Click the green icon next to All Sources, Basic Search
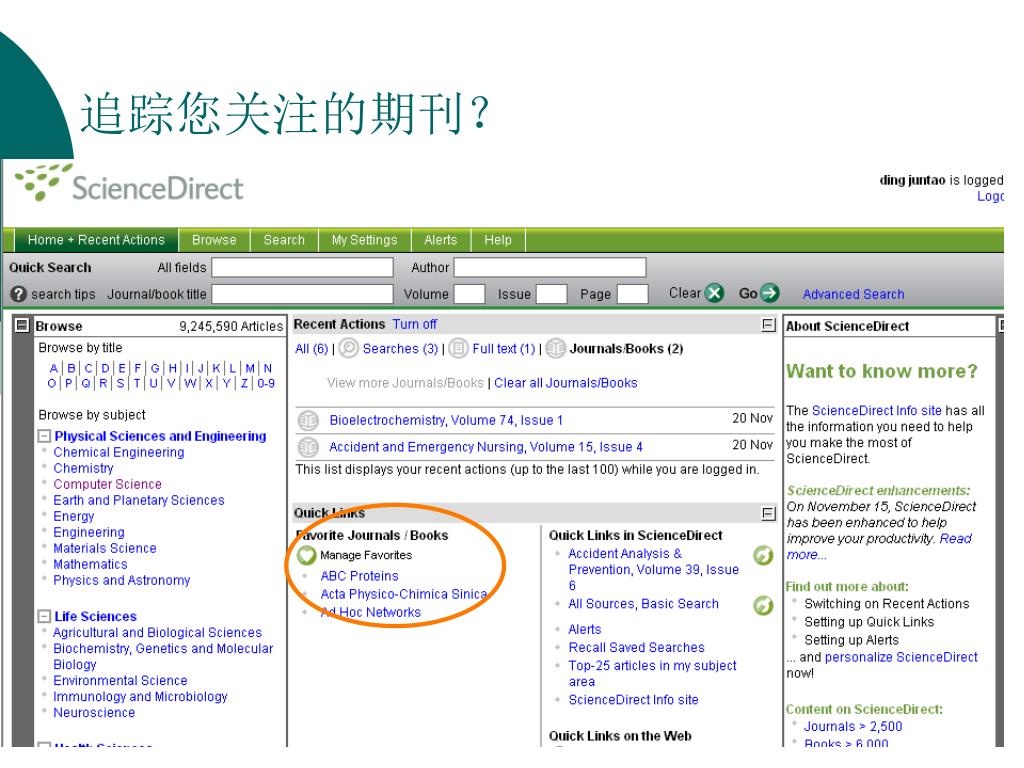Screen dimensions: 1024x768 tap(763, 605)
